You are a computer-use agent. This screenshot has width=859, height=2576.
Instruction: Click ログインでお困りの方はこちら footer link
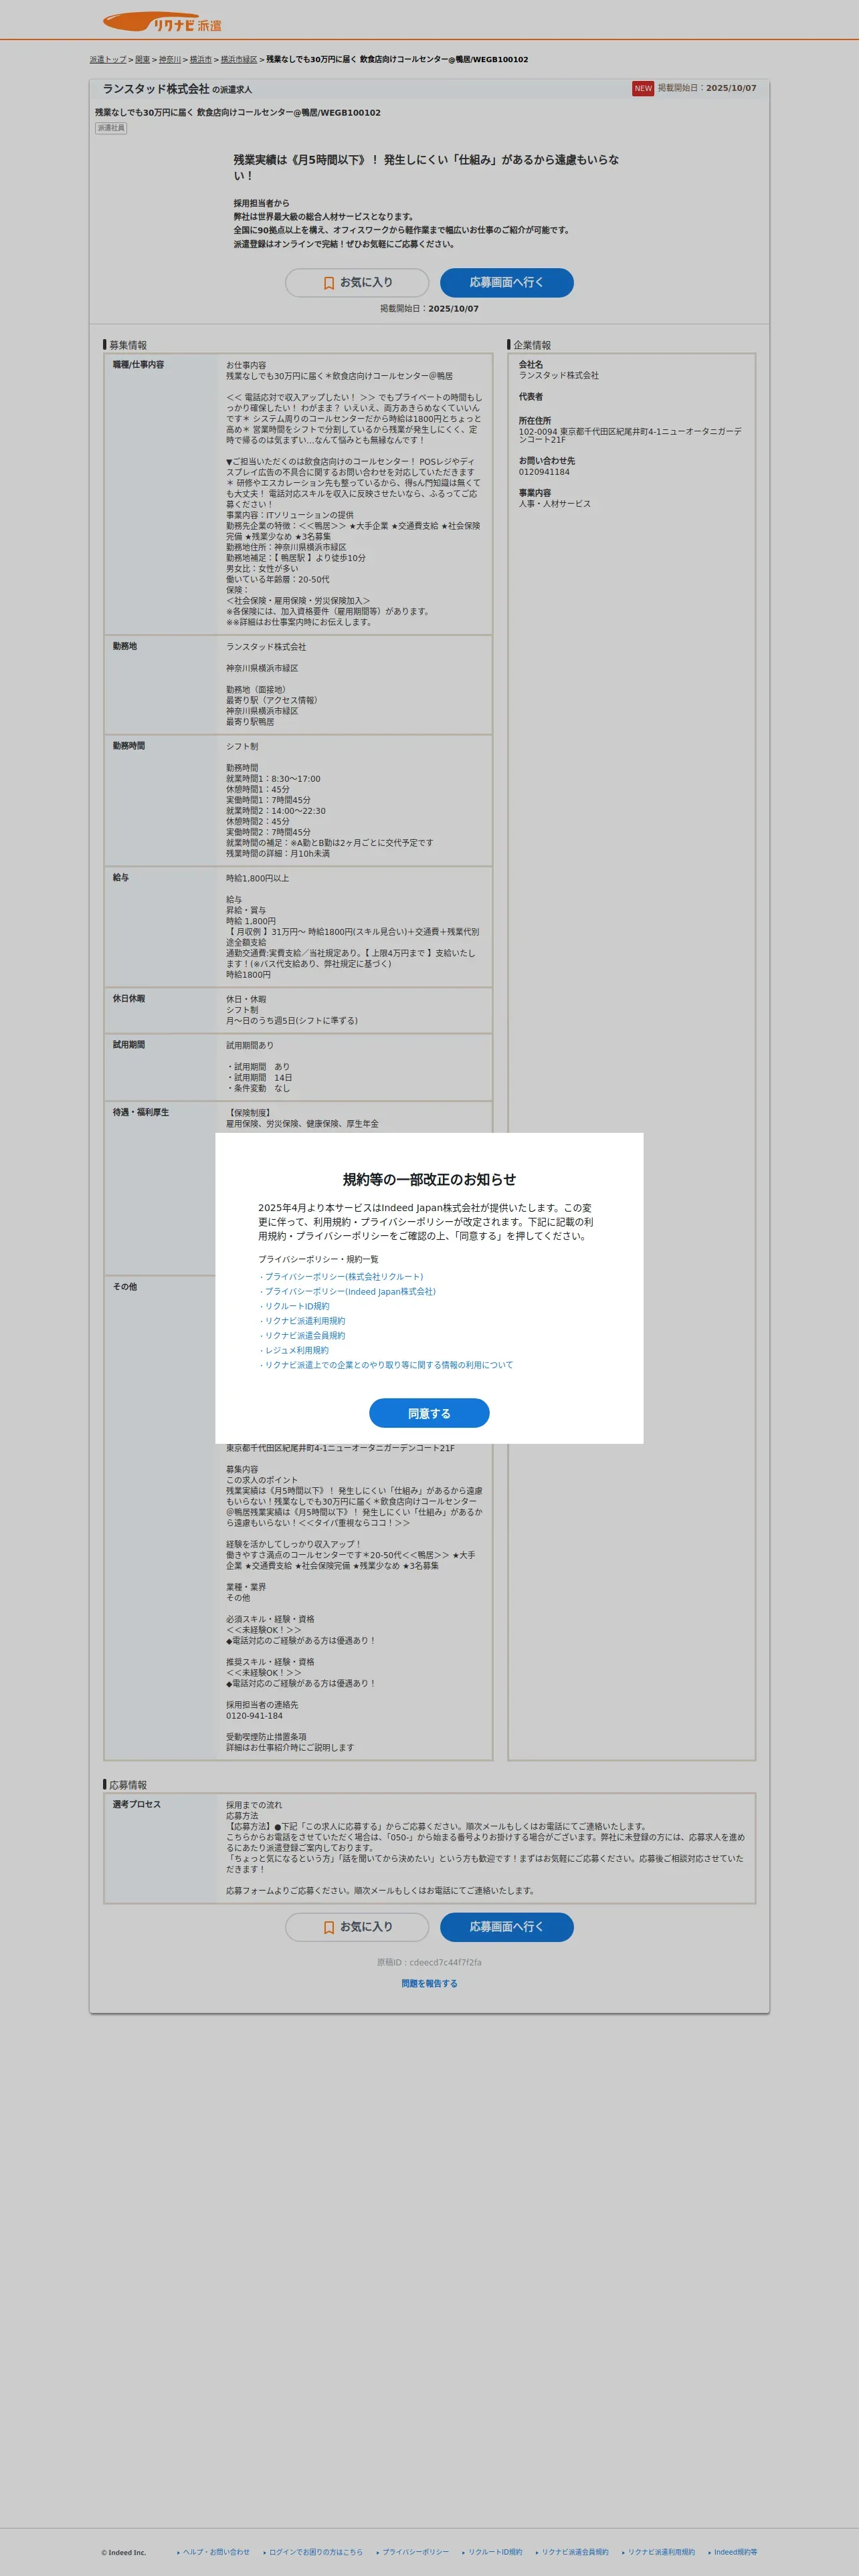(316, 2552)
